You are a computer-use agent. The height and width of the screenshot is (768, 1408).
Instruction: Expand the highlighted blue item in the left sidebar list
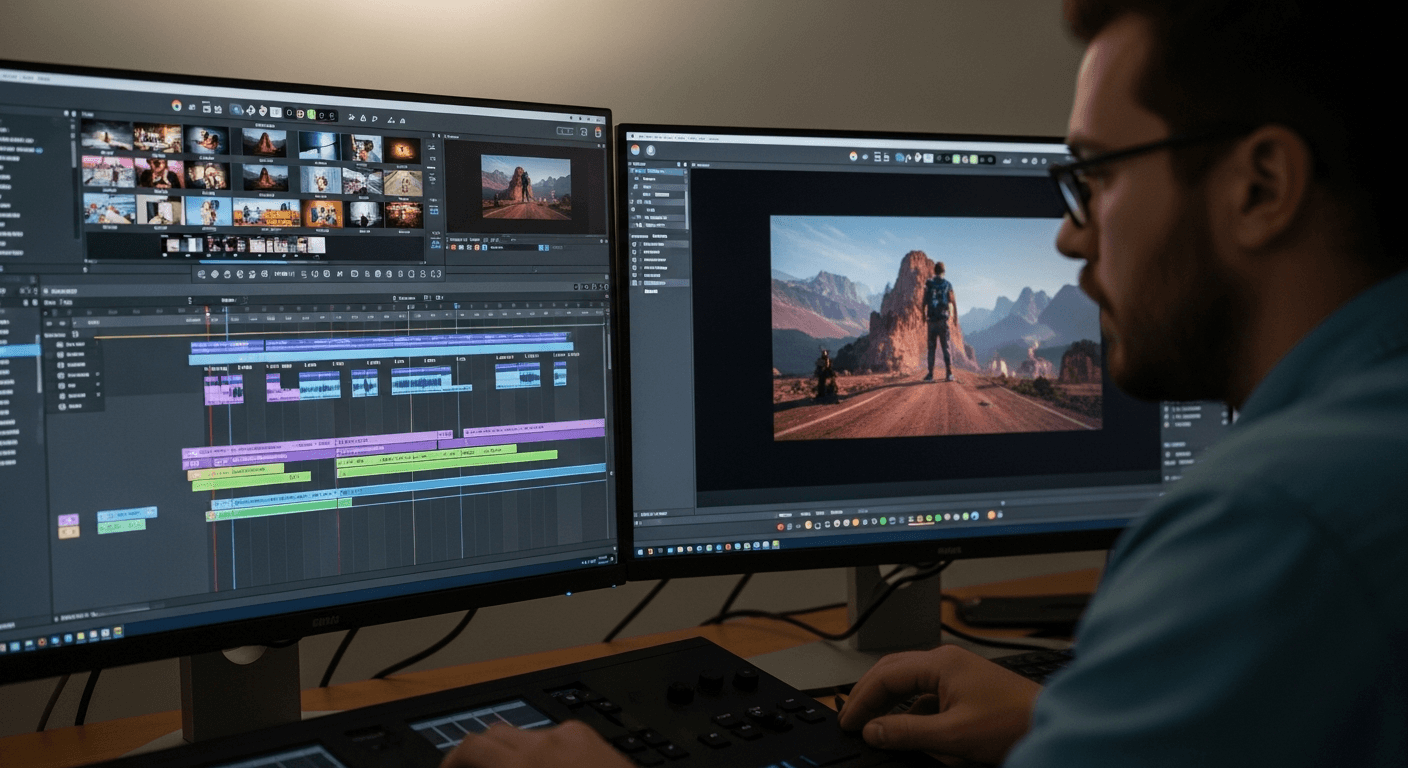coord(18,350)
